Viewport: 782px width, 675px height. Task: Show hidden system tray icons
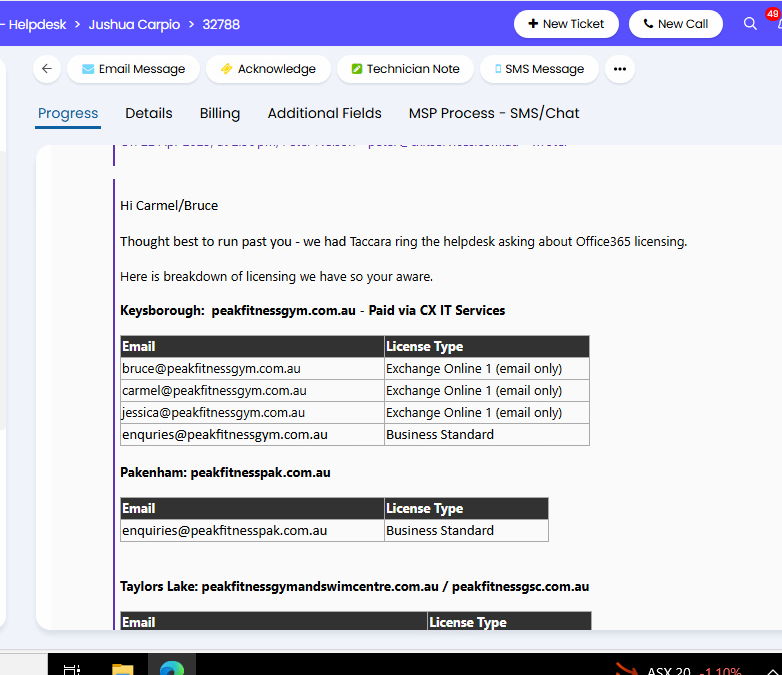click(x=773, y=672)
